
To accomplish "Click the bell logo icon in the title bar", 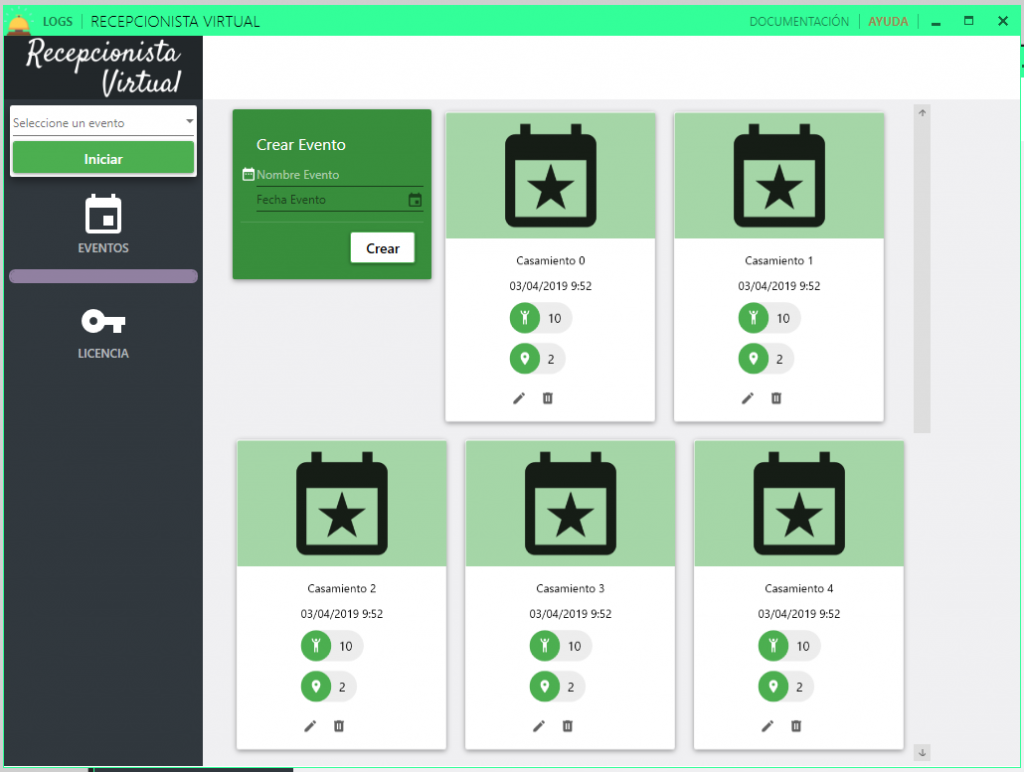I will (x=18, y=22).
